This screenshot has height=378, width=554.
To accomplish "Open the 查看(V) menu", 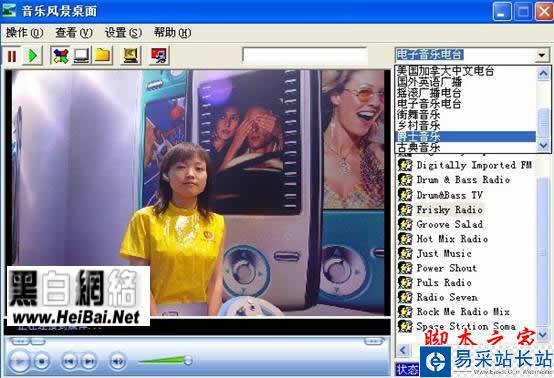I will [74, 33].
